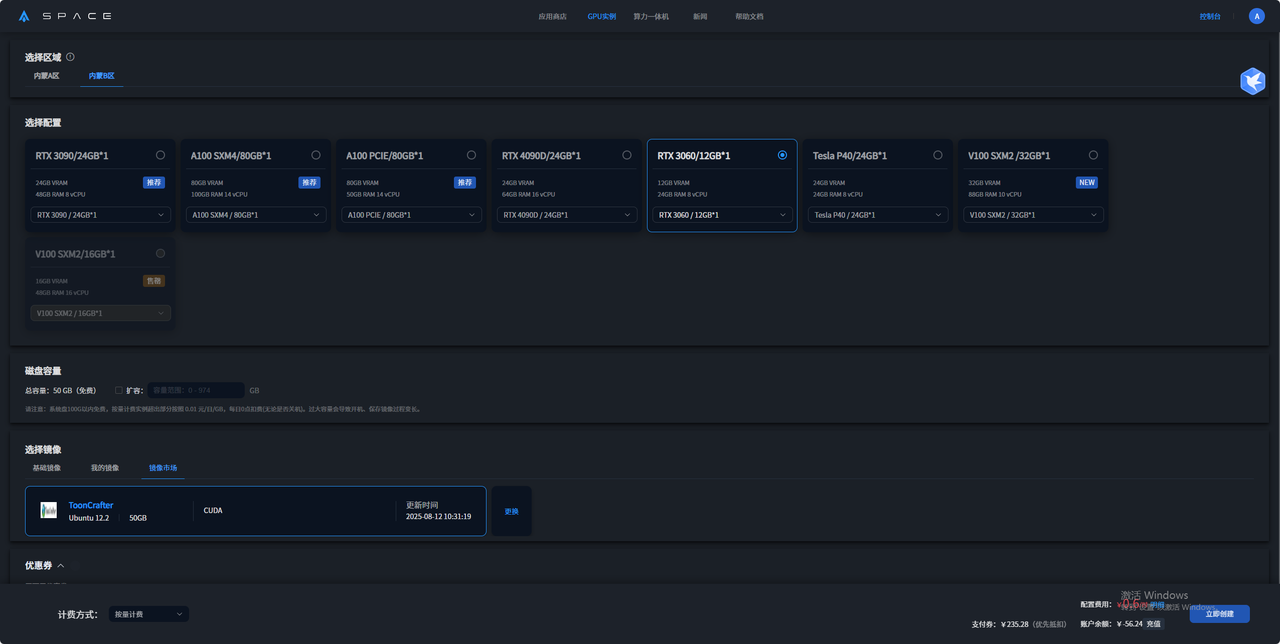Click the RTX 3060/12GB*1 selected radio button
Screen dimensions: 1280x644
tap(782, 155)
